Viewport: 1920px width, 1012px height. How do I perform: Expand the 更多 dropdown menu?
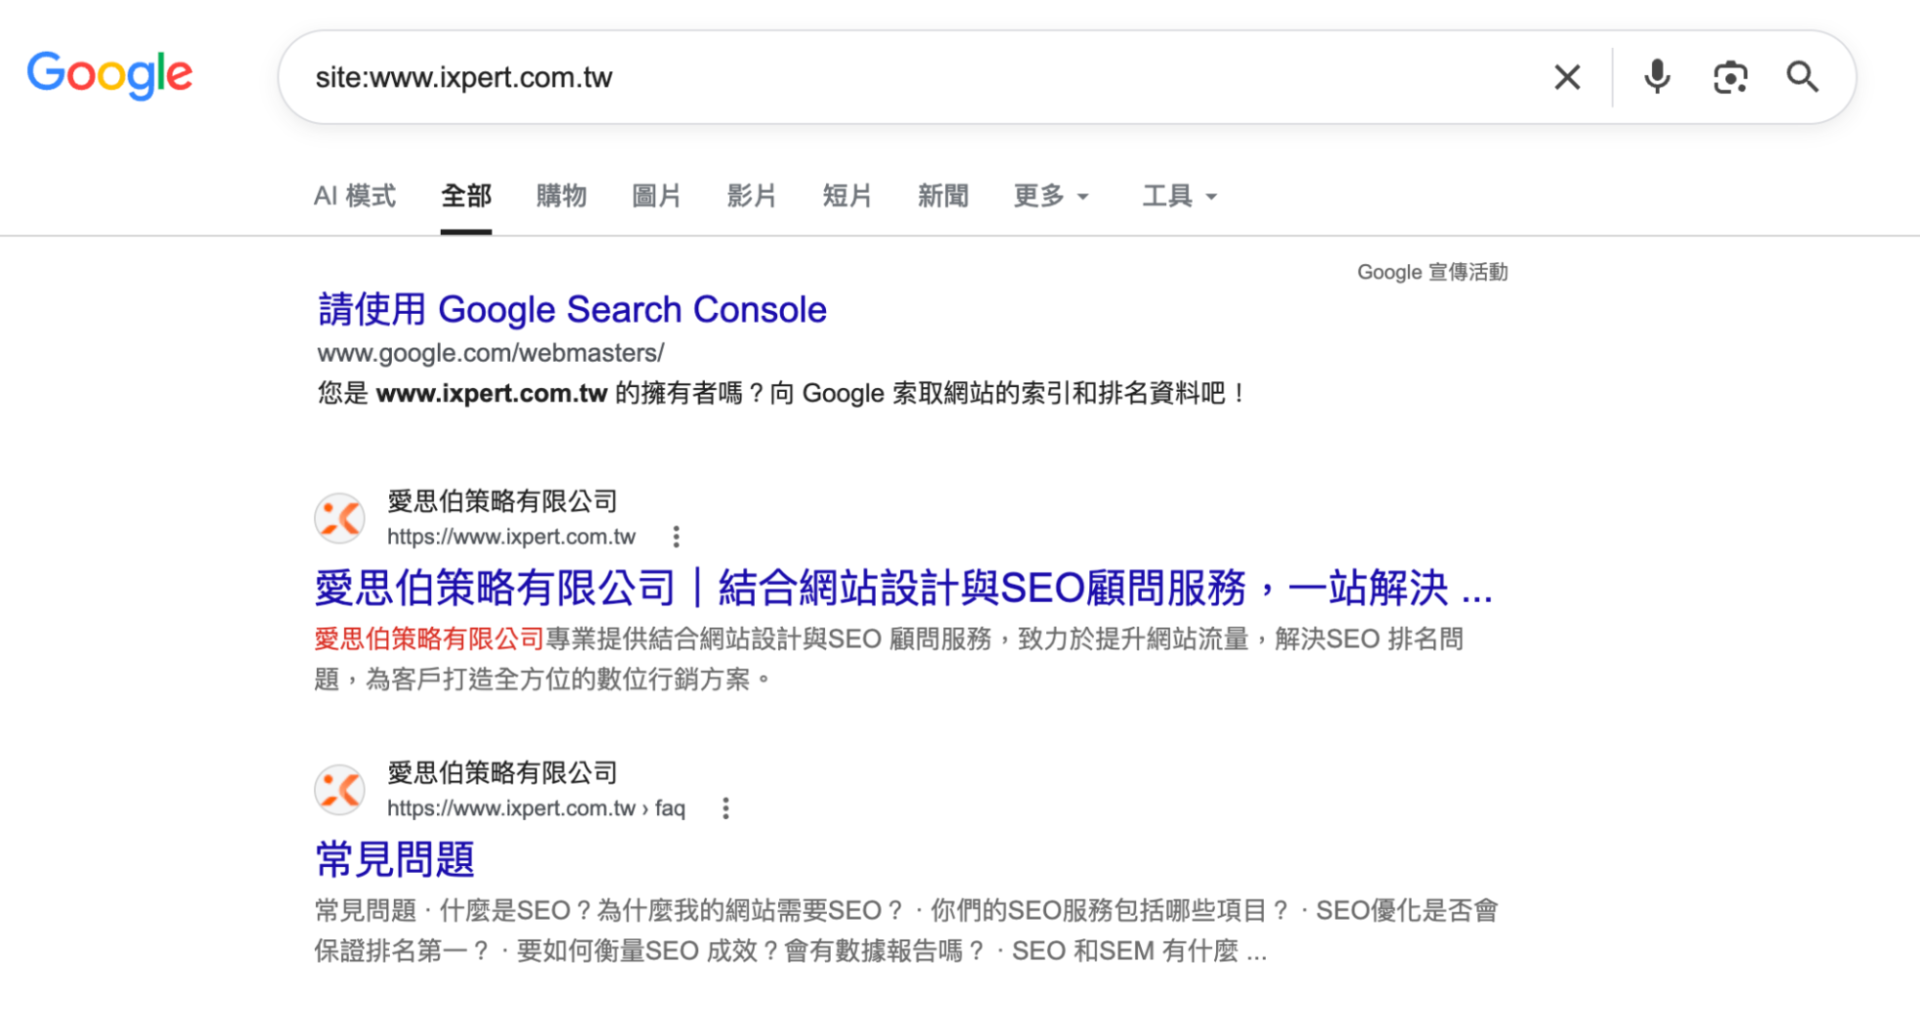pos(1050,196)
